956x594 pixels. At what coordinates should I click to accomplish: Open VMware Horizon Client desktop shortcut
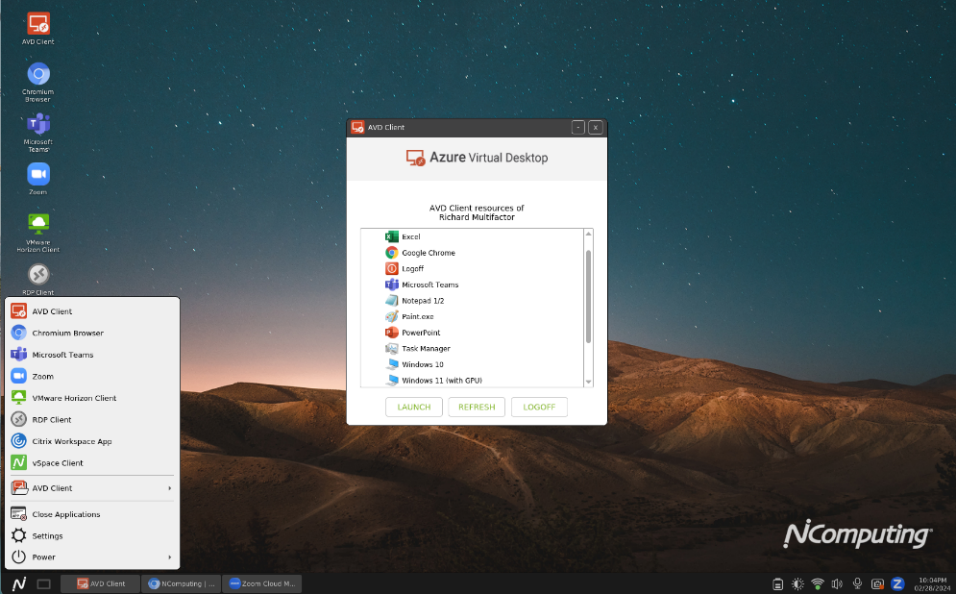click(38, 232)
